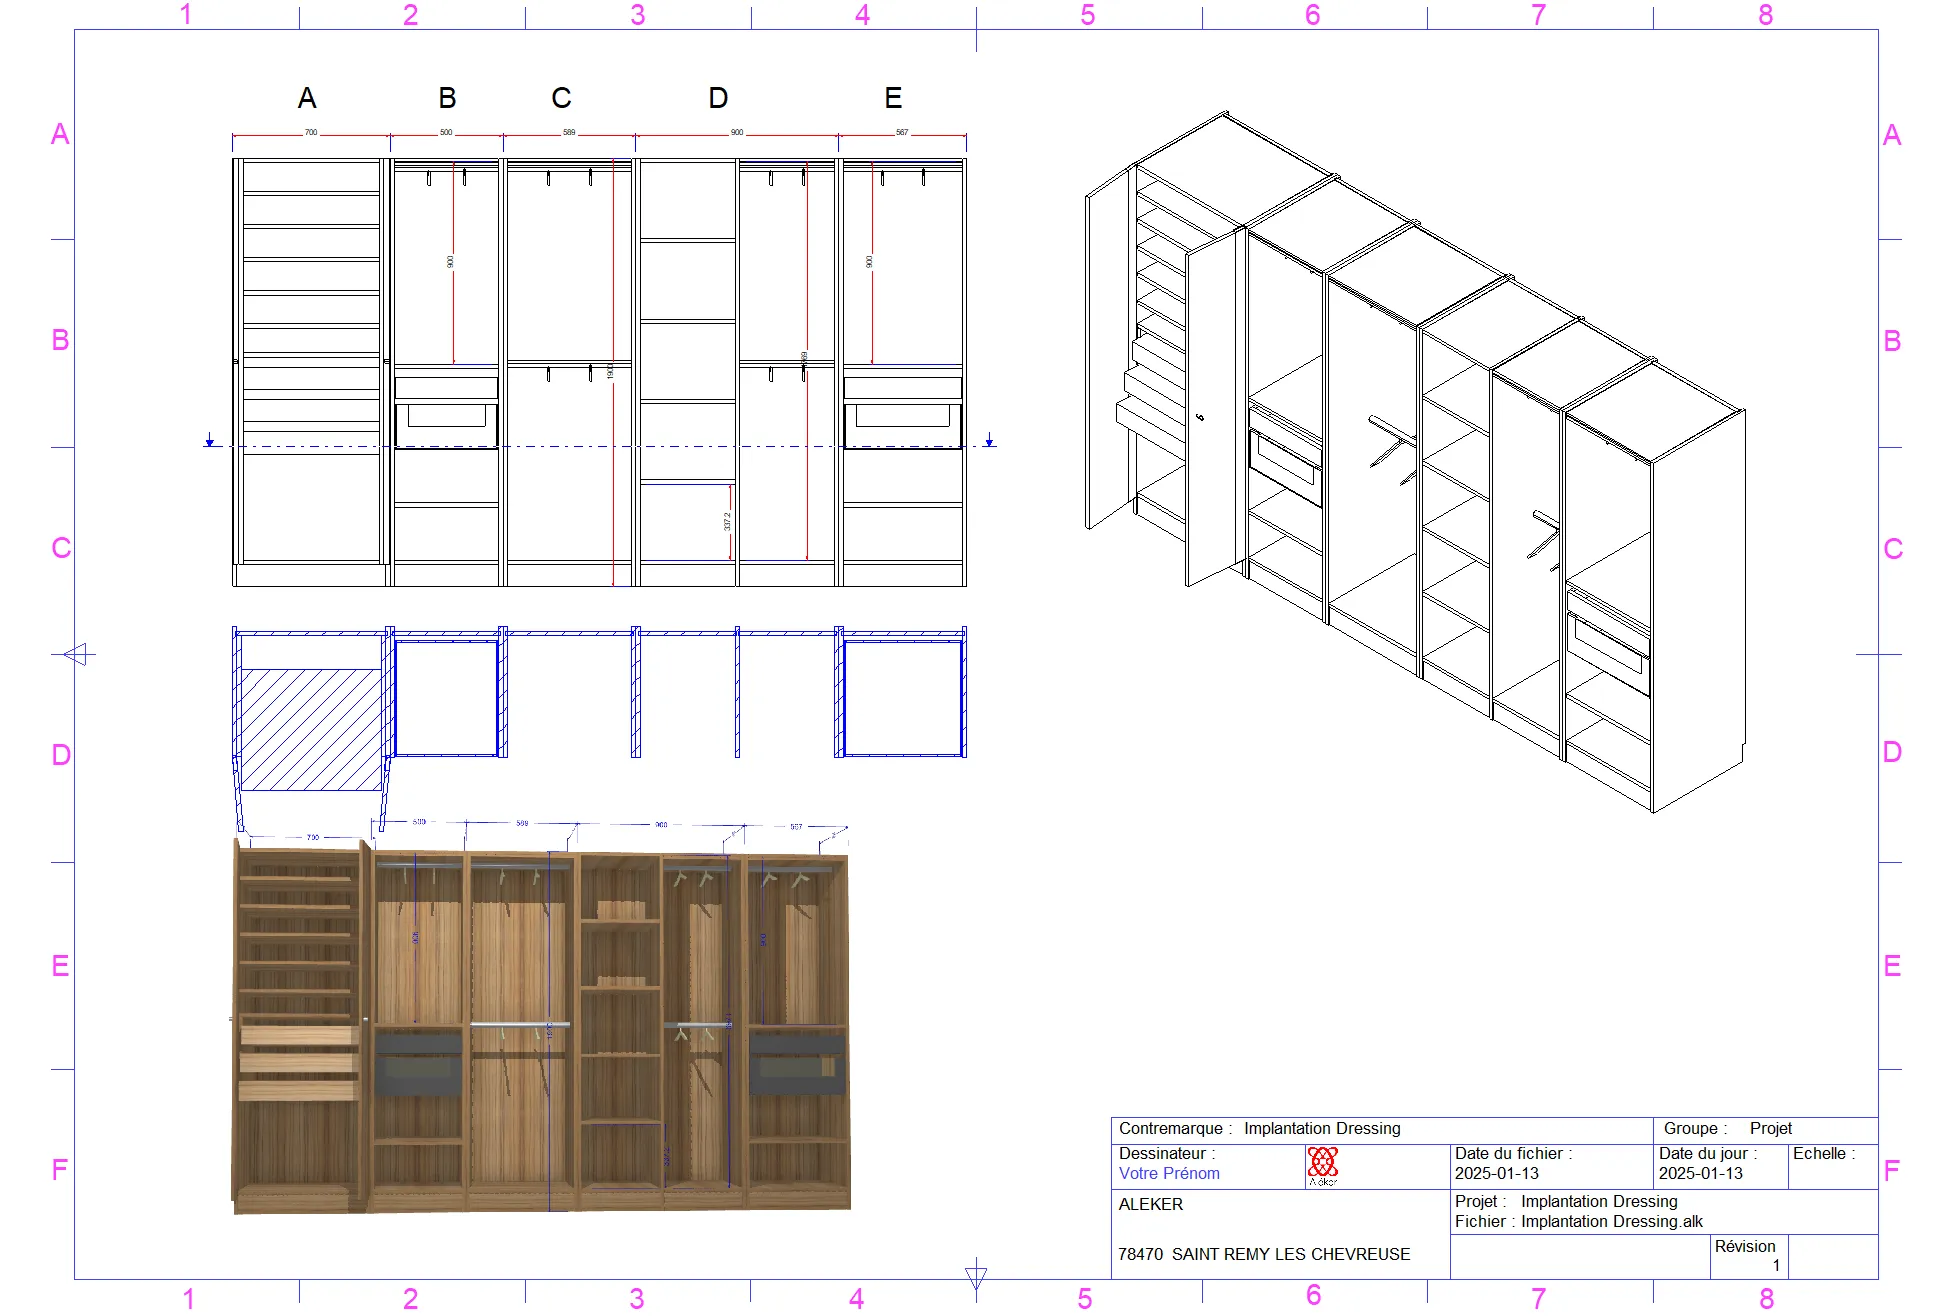Image resolution: width=1956 pixels, height=1316 pixels.
Task: Select the module label A above elevation
Action: click(x=307, y=98)
